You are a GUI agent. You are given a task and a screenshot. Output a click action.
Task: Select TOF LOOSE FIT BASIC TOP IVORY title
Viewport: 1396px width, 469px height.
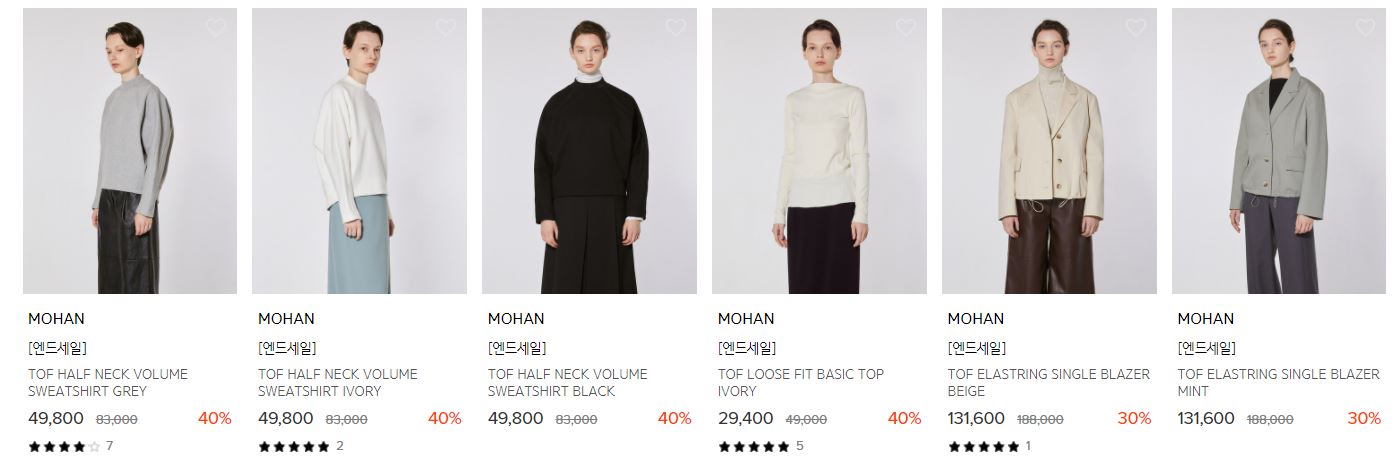[x=801, y=383]
